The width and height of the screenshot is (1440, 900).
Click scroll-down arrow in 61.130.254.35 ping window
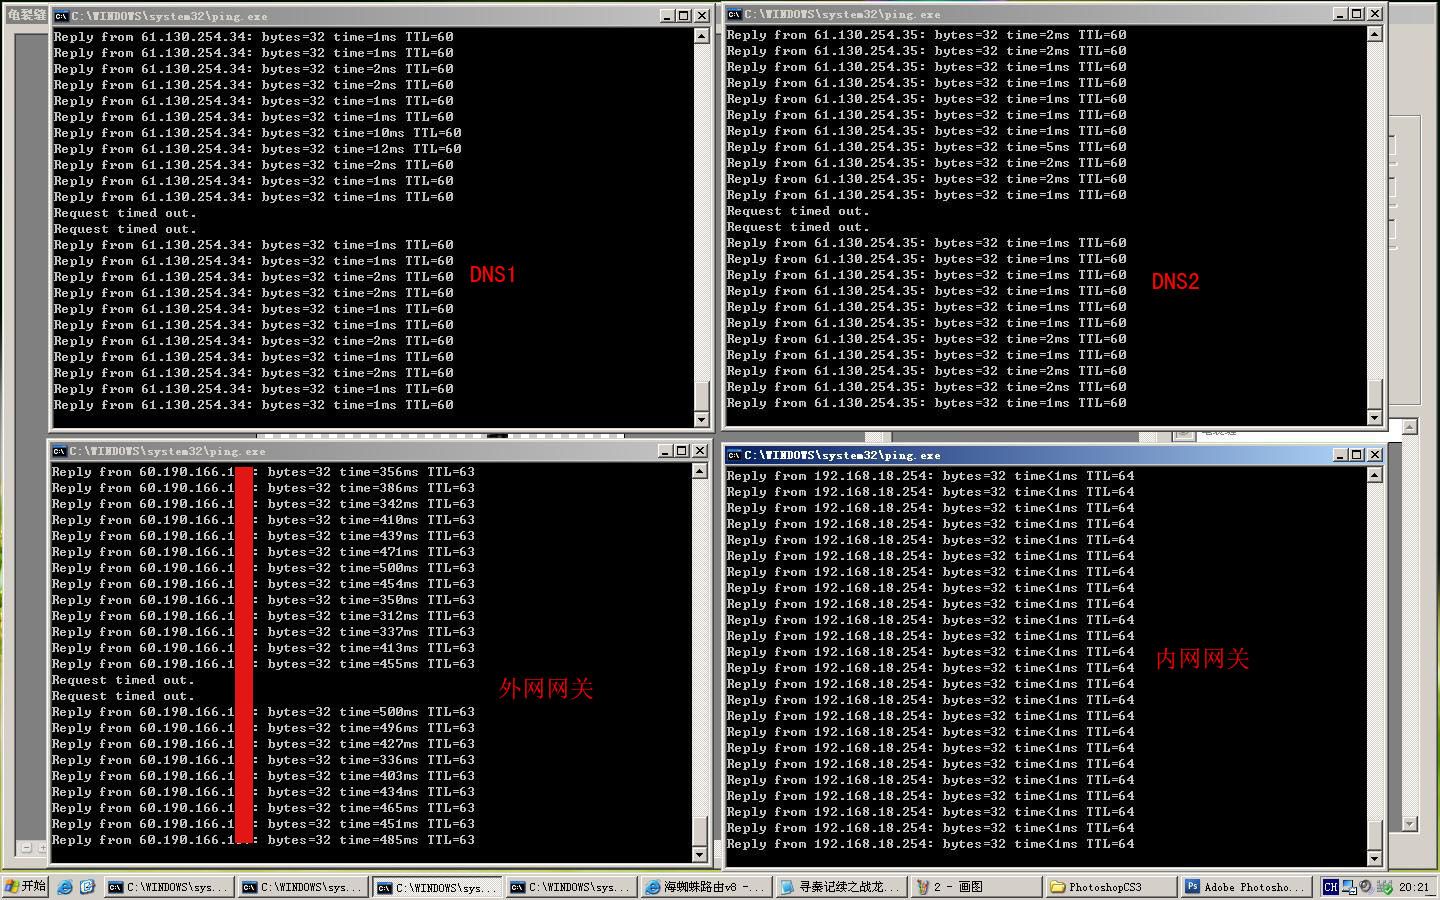[x=1375, y=418]
